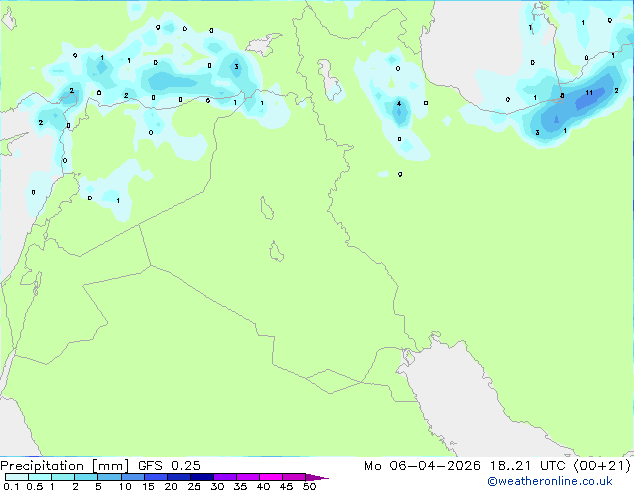634x490 pixels.
Task: Click the 1–2 mm legend swatch
Action: point(63,477)
